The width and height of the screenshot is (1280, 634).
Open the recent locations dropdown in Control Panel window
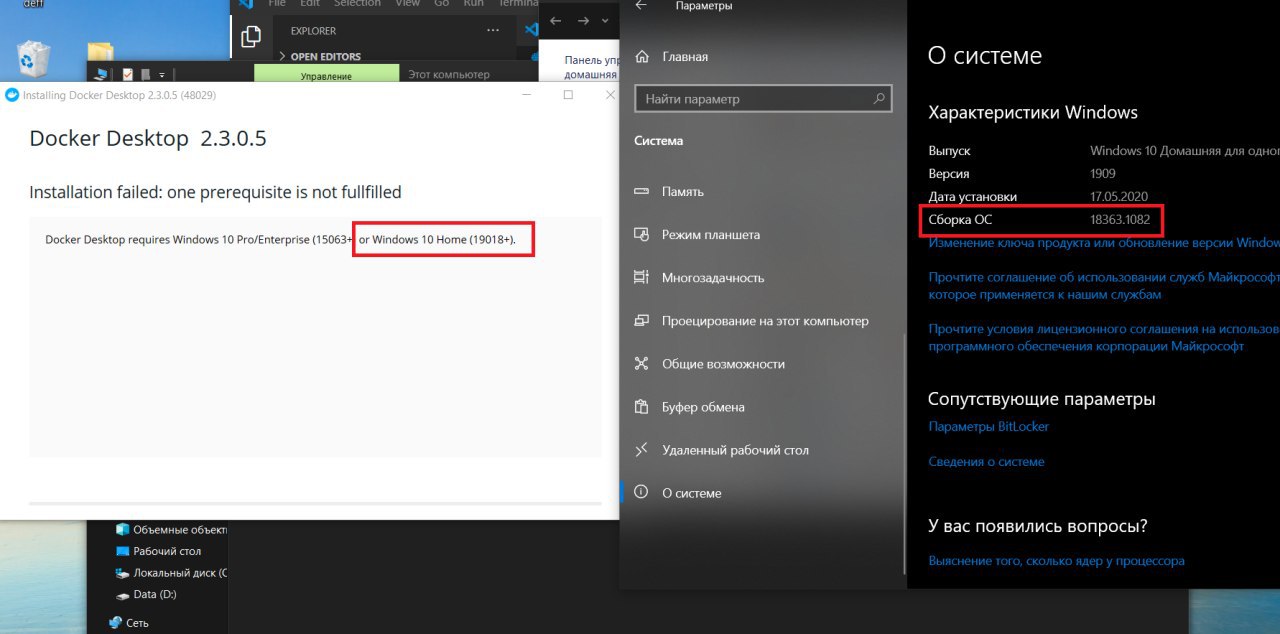pos(606,22)
